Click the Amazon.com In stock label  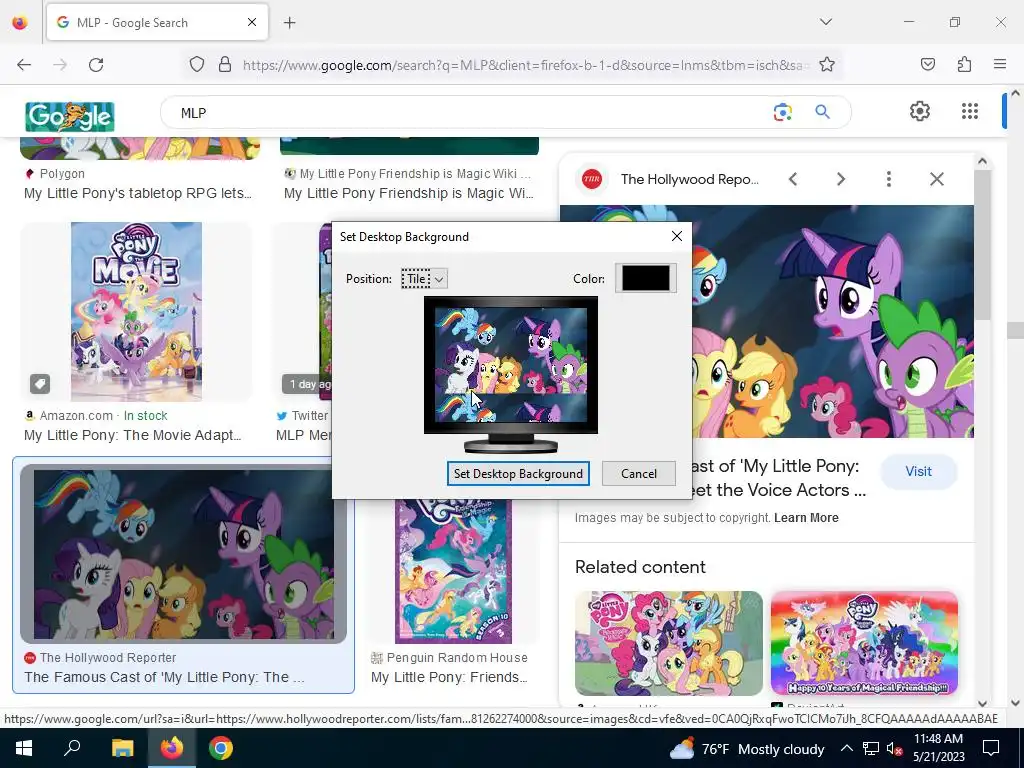tap(103, 415)
